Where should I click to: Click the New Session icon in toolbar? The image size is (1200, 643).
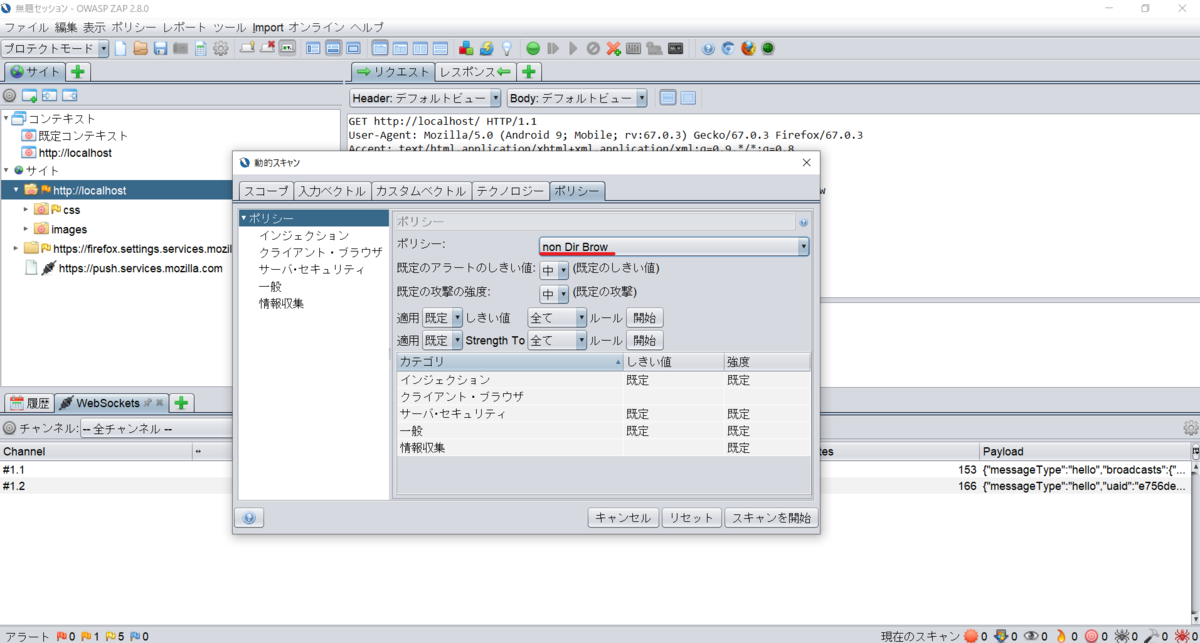(x=120, y=48)
